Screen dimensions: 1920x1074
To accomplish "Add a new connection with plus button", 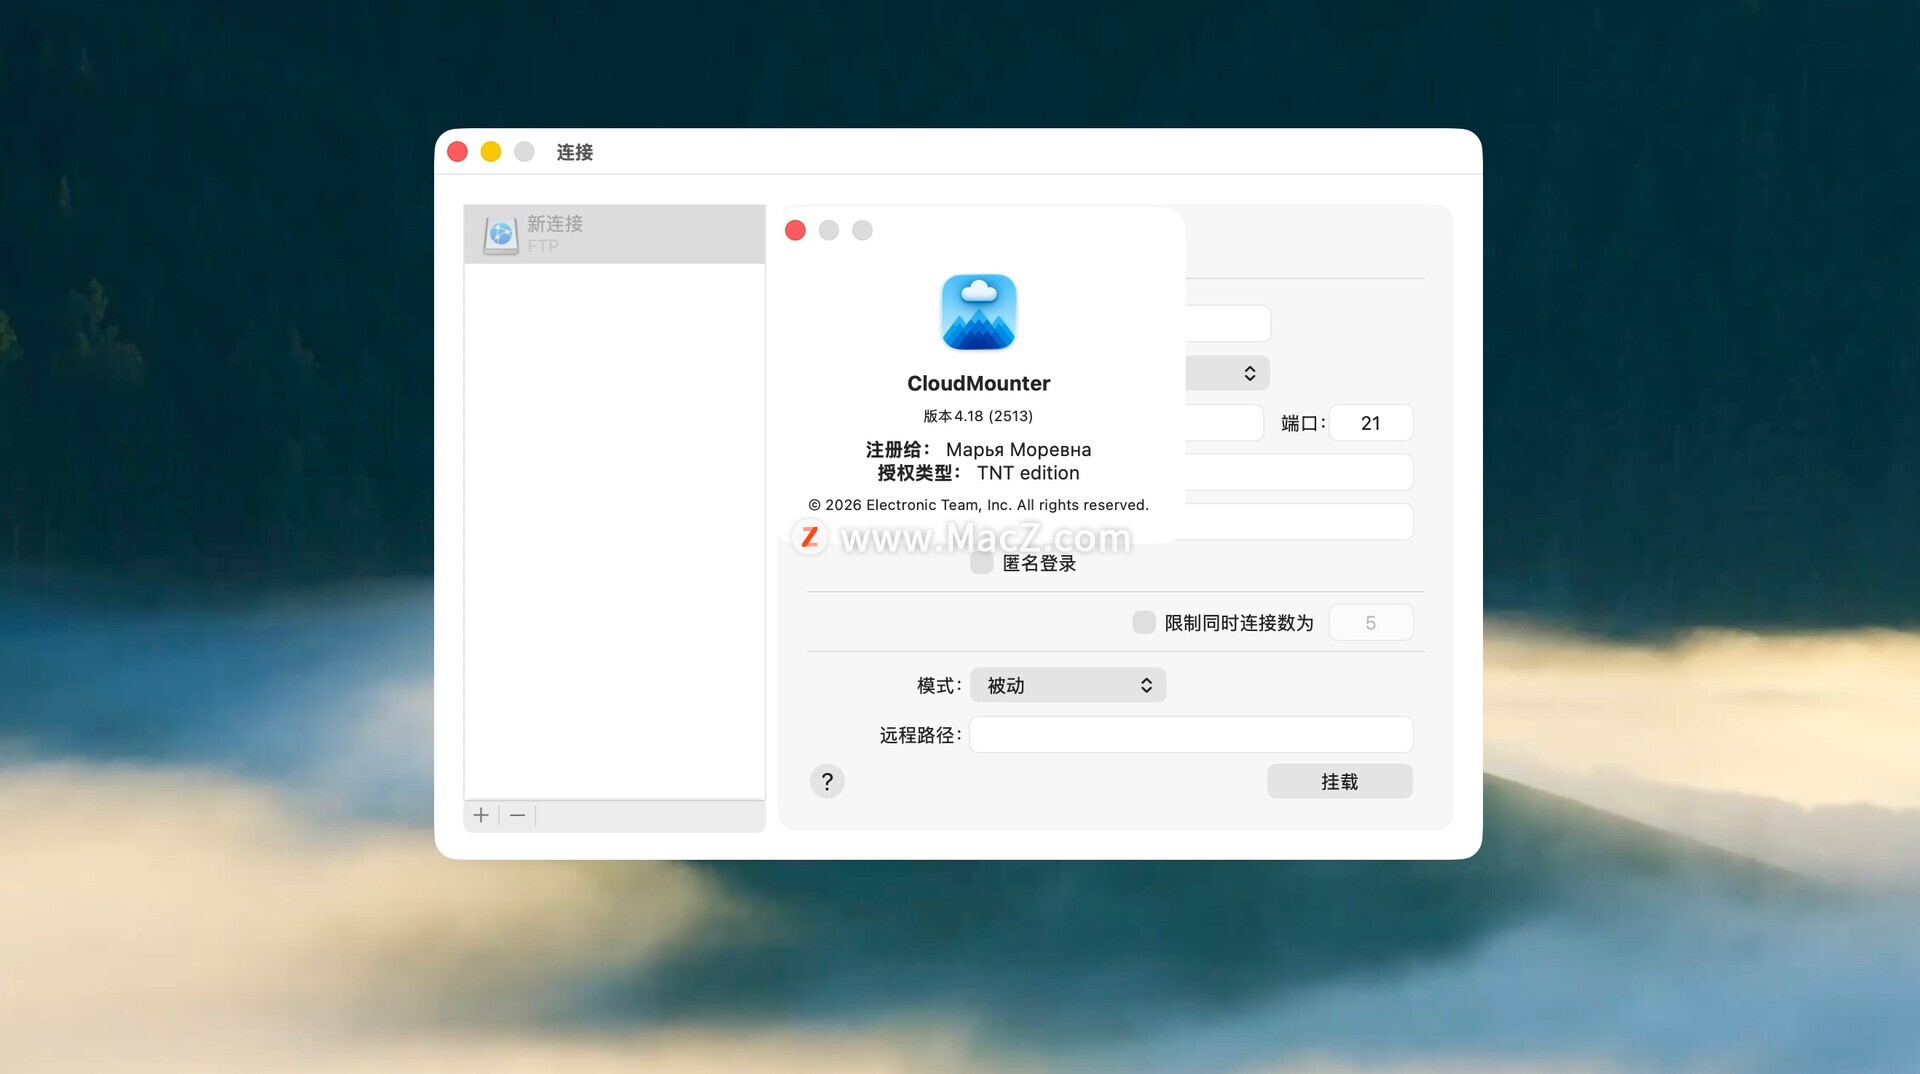I will tap(481, 815).
